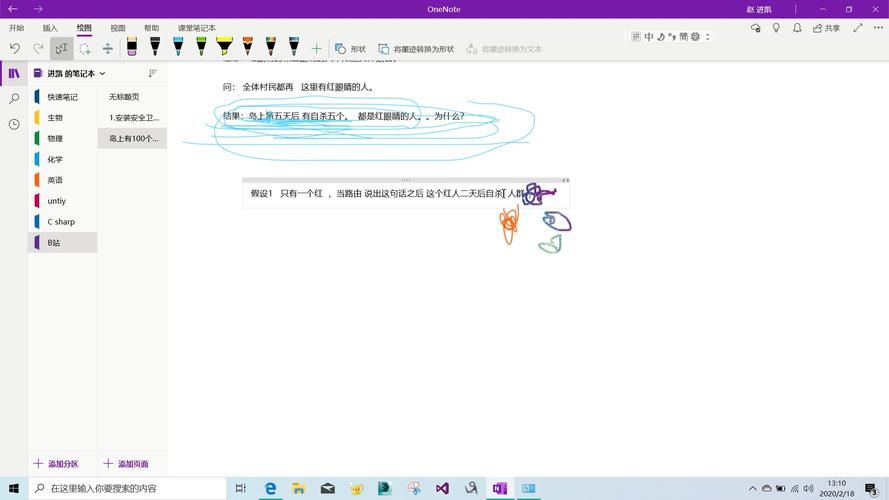Screen dimensions: 889x500
Task: Choose the green pen
Action: click(201, 46)
